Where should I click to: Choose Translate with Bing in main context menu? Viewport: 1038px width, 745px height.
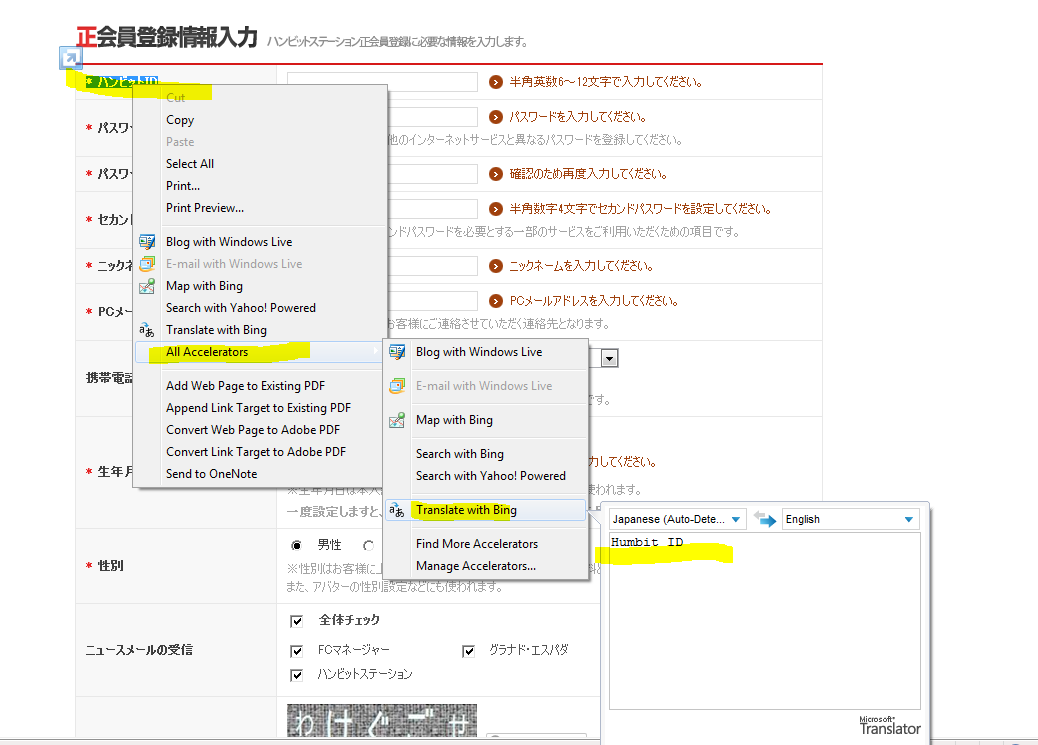(216, 330)
